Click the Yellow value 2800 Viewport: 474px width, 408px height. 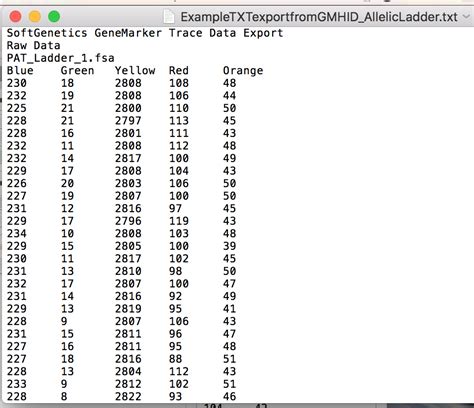coord(128,108)
